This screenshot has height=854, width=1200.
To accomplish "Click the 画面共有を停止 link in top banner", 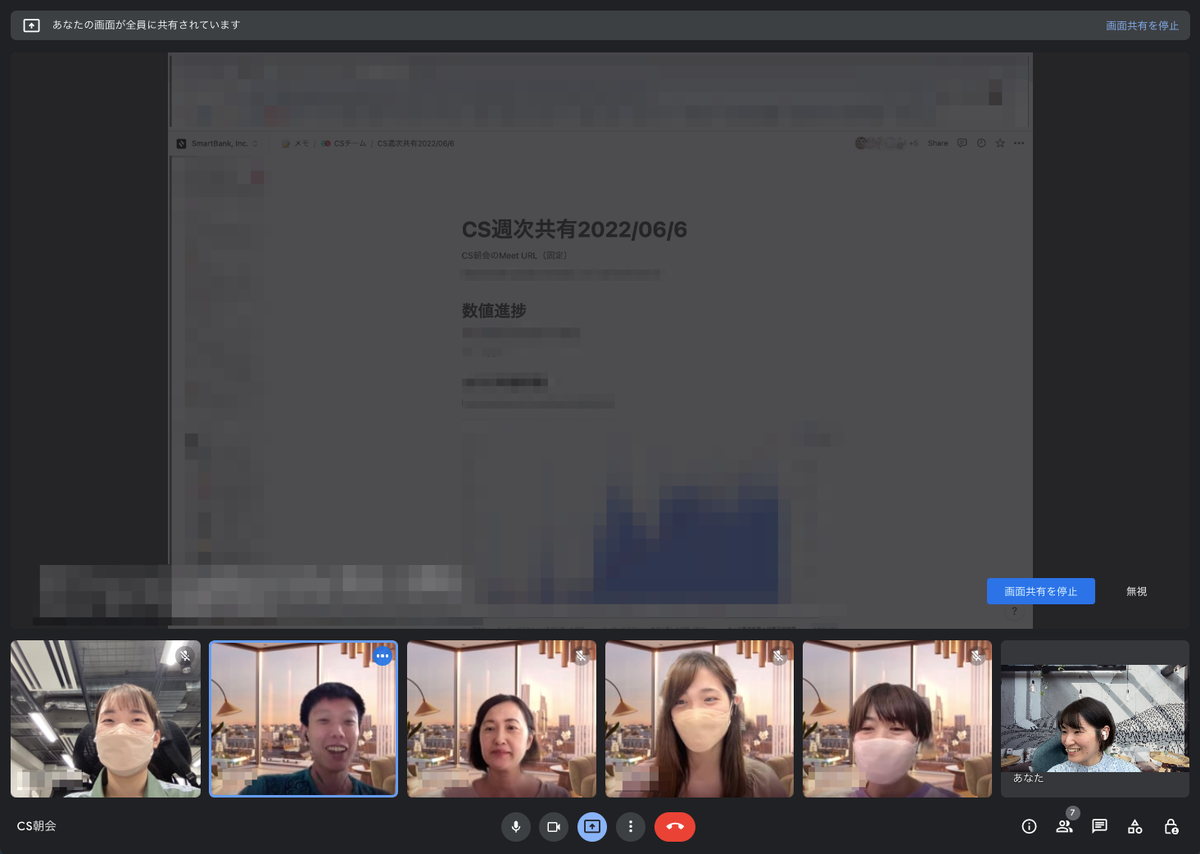I will tap(1142, 25).
